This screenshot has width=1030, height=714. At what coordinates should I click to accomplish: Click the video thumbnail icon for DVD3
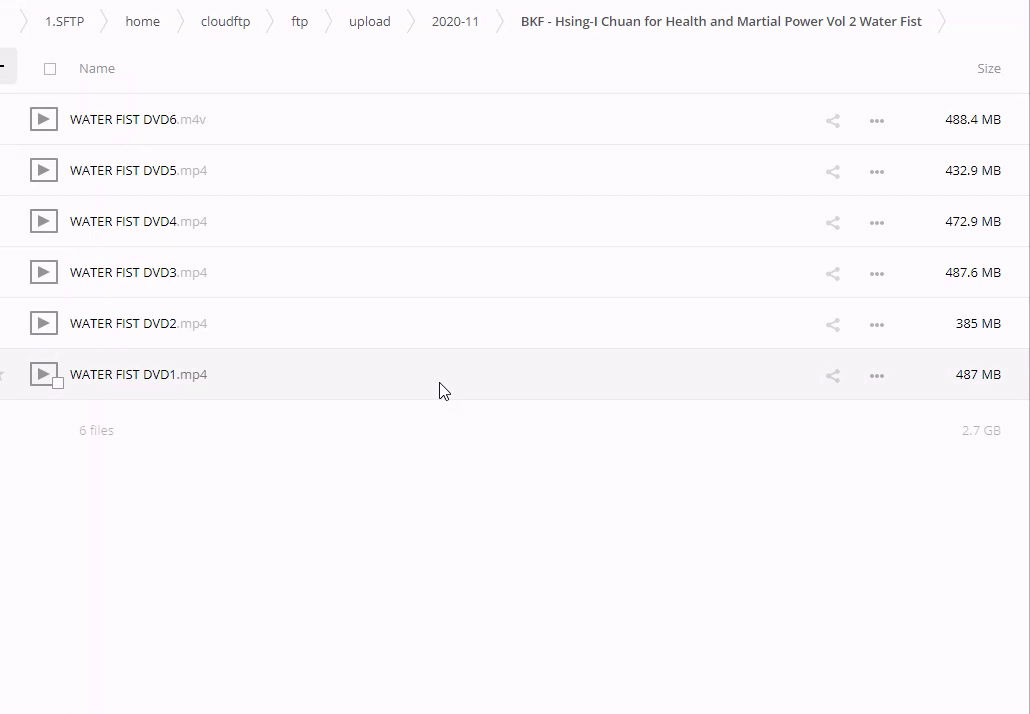pos(43,272)
